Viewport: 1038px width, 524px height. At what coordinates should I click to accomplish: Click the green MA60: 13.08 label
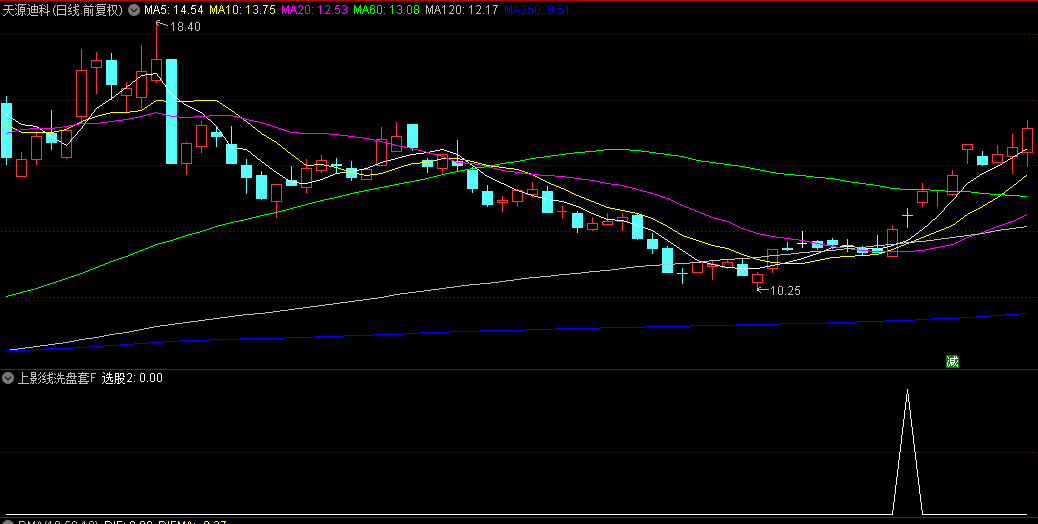[387, 10]
